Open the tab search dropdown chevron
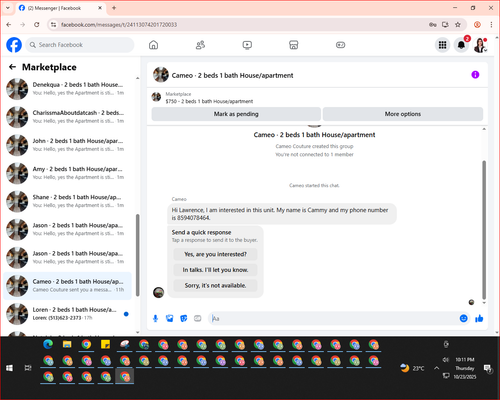This screenshot has height=400, width=500. [8, 8]
